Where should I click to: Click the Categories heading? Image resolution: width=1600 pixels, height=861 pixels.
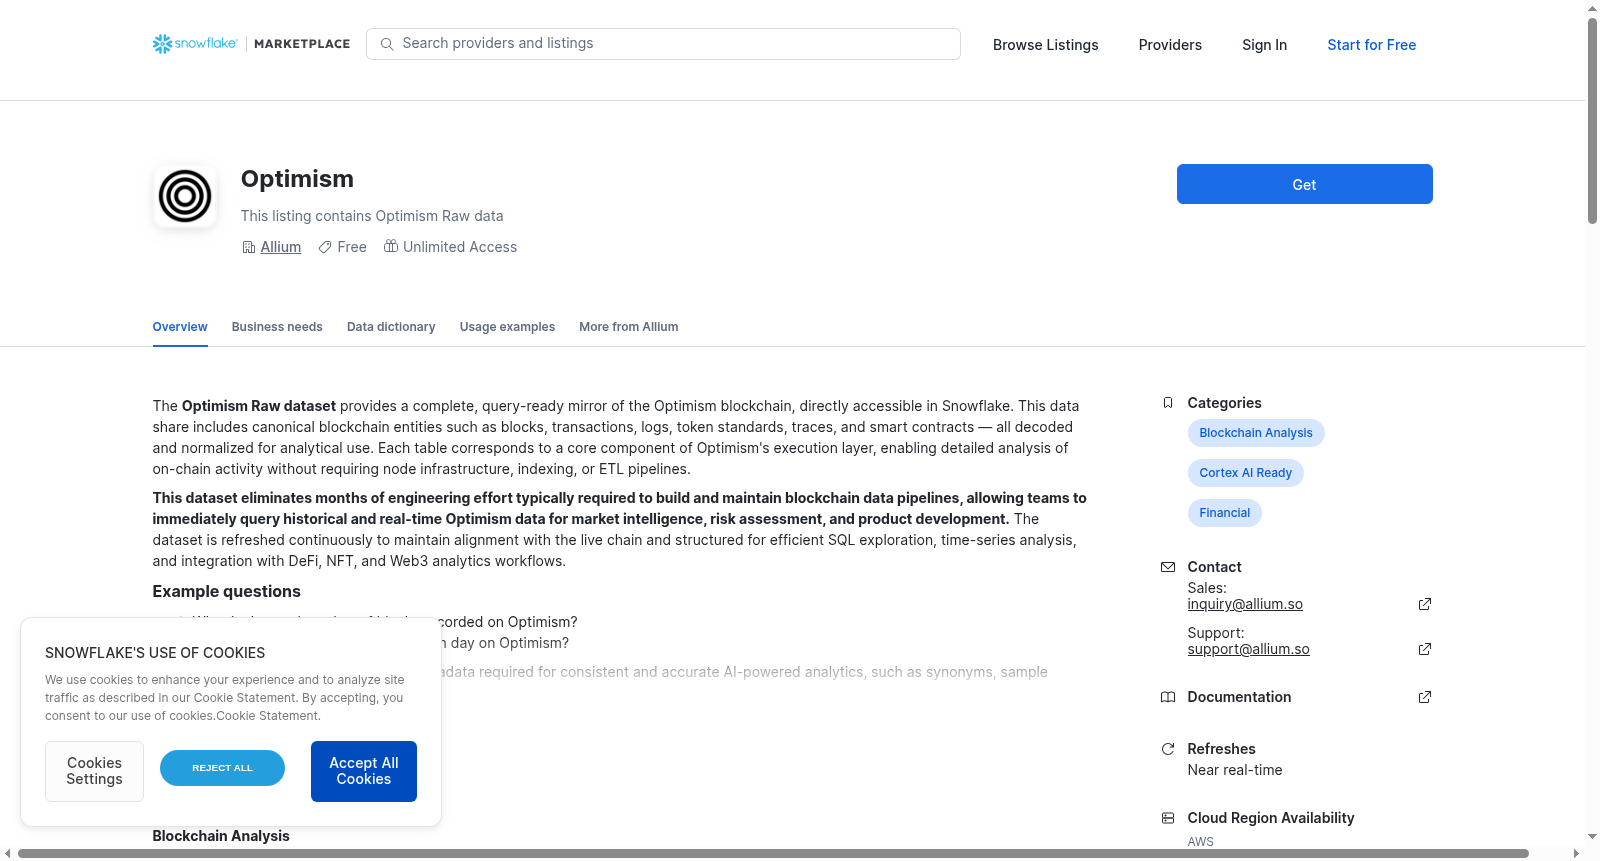coord(1225,403)
